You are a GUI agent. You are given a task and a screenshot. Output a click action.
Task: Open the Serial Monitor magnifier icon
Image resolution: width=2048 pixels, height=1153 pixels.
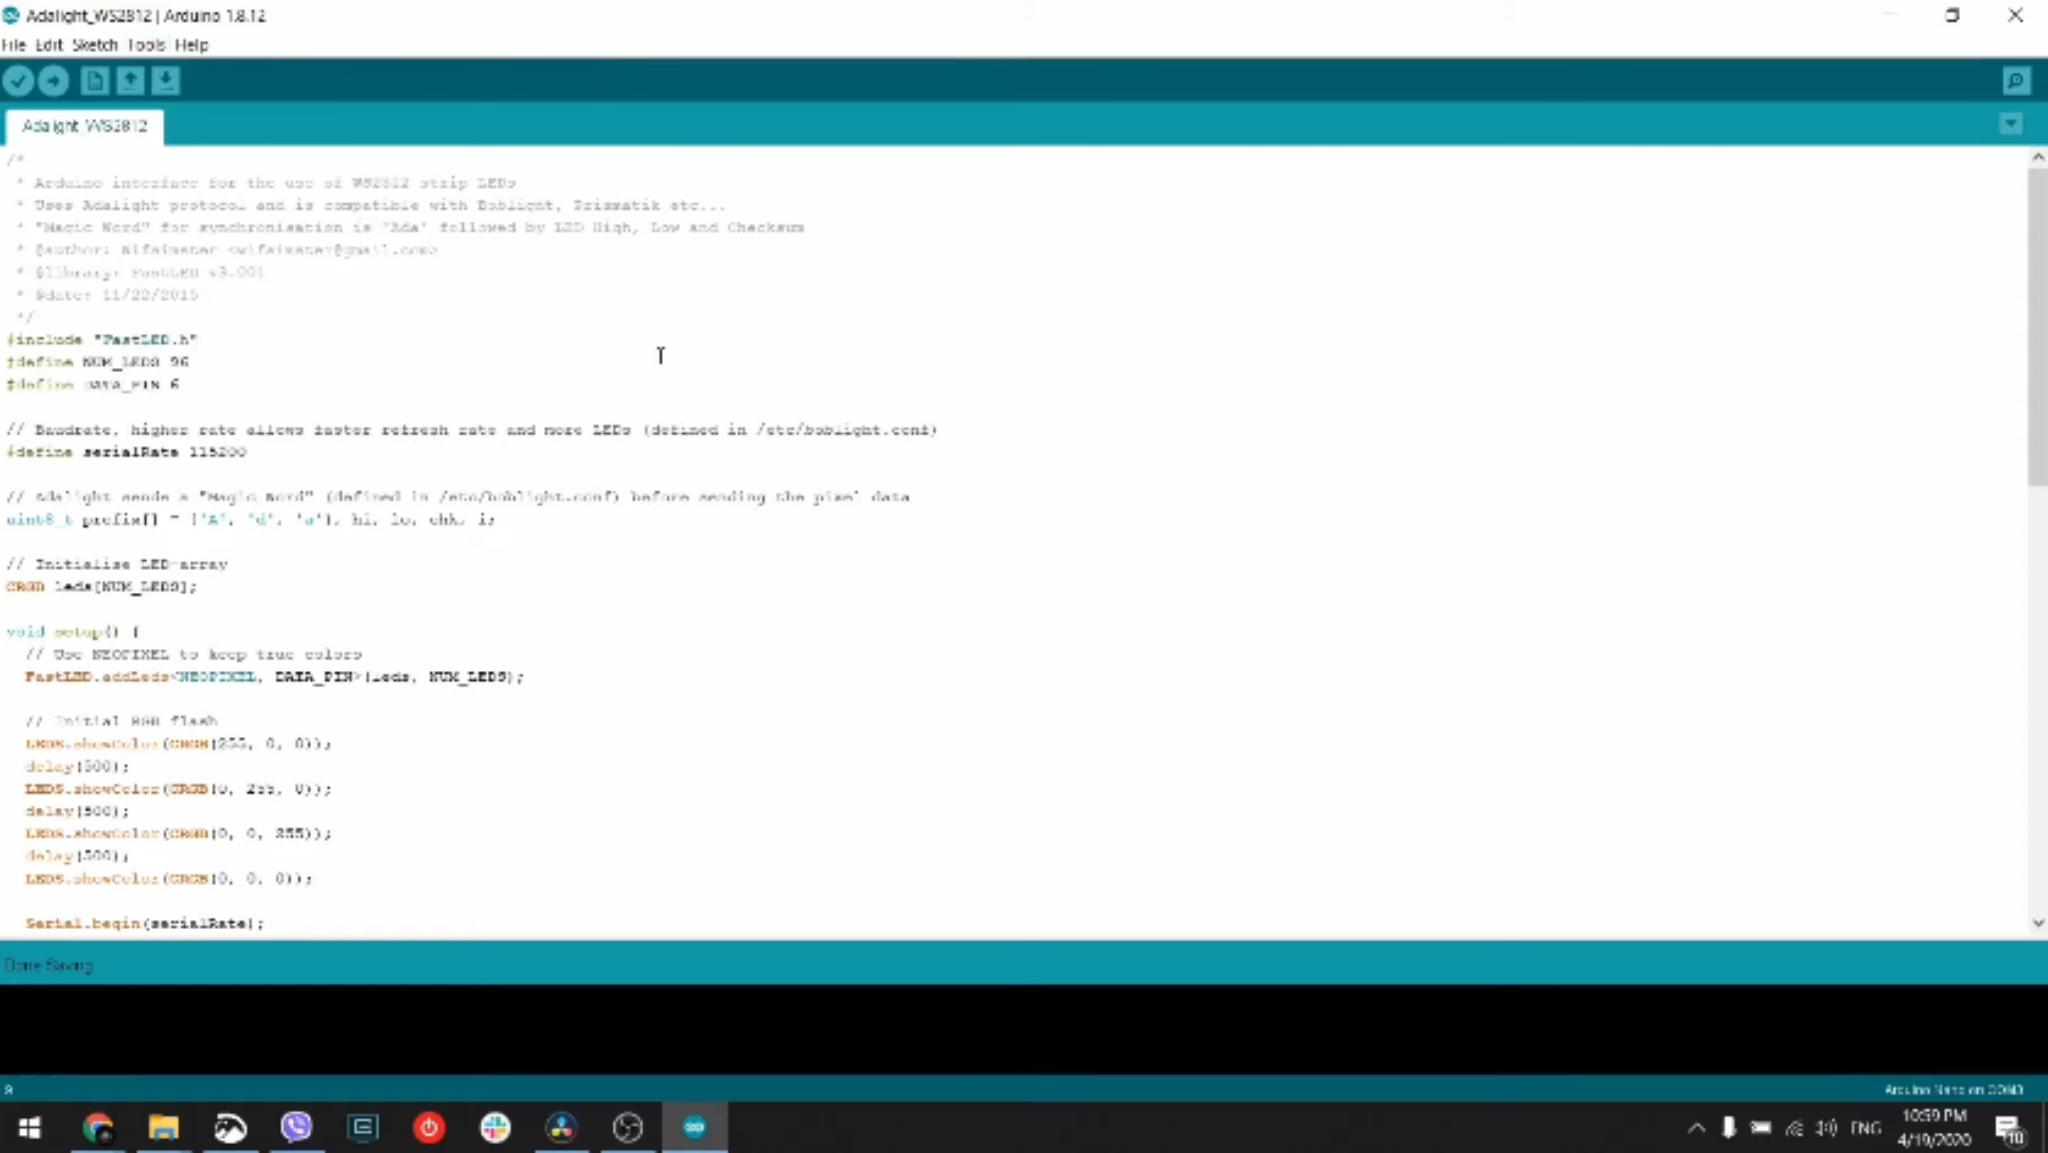point(2016,81)
